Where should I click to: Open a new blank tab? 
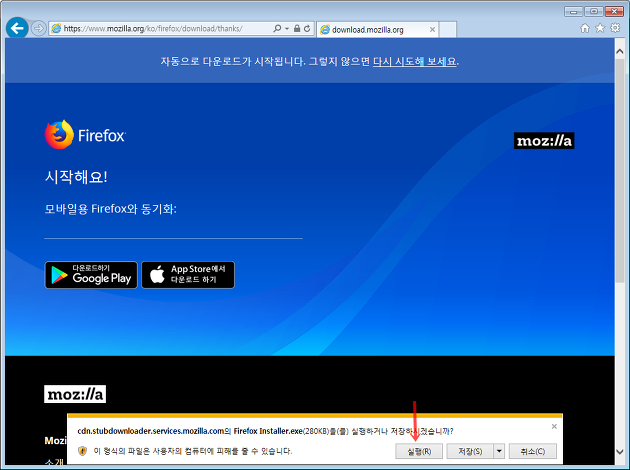448,30
